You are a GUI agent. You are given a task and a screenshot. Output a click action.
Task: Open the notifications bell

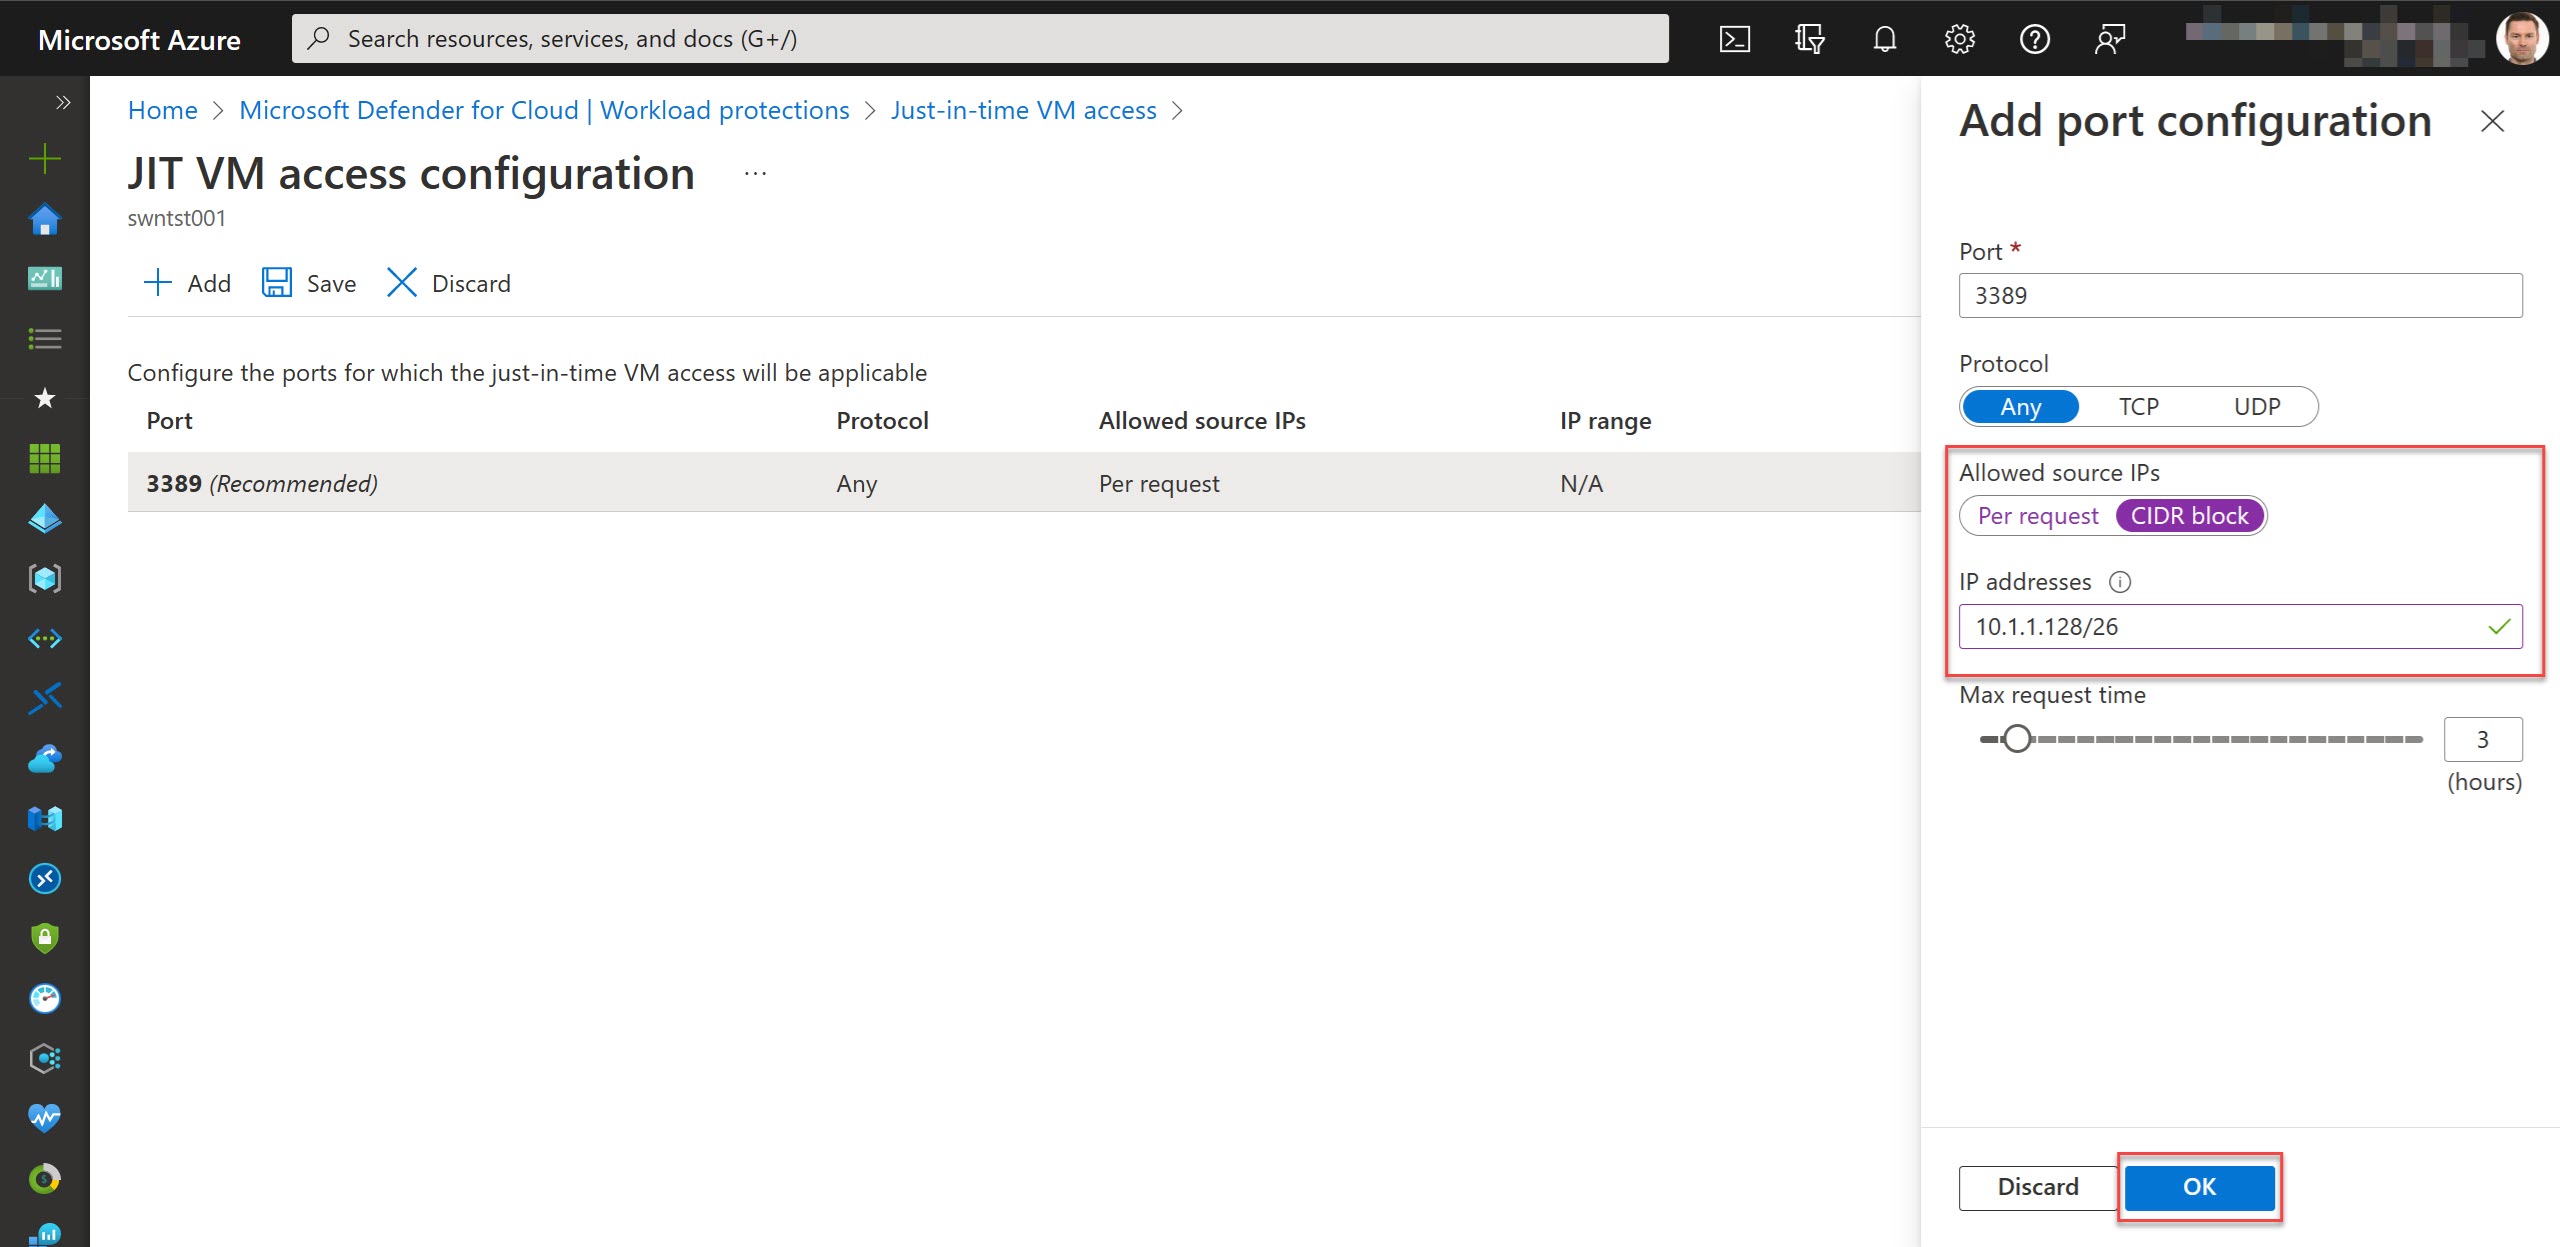(x=1884, y=38)
